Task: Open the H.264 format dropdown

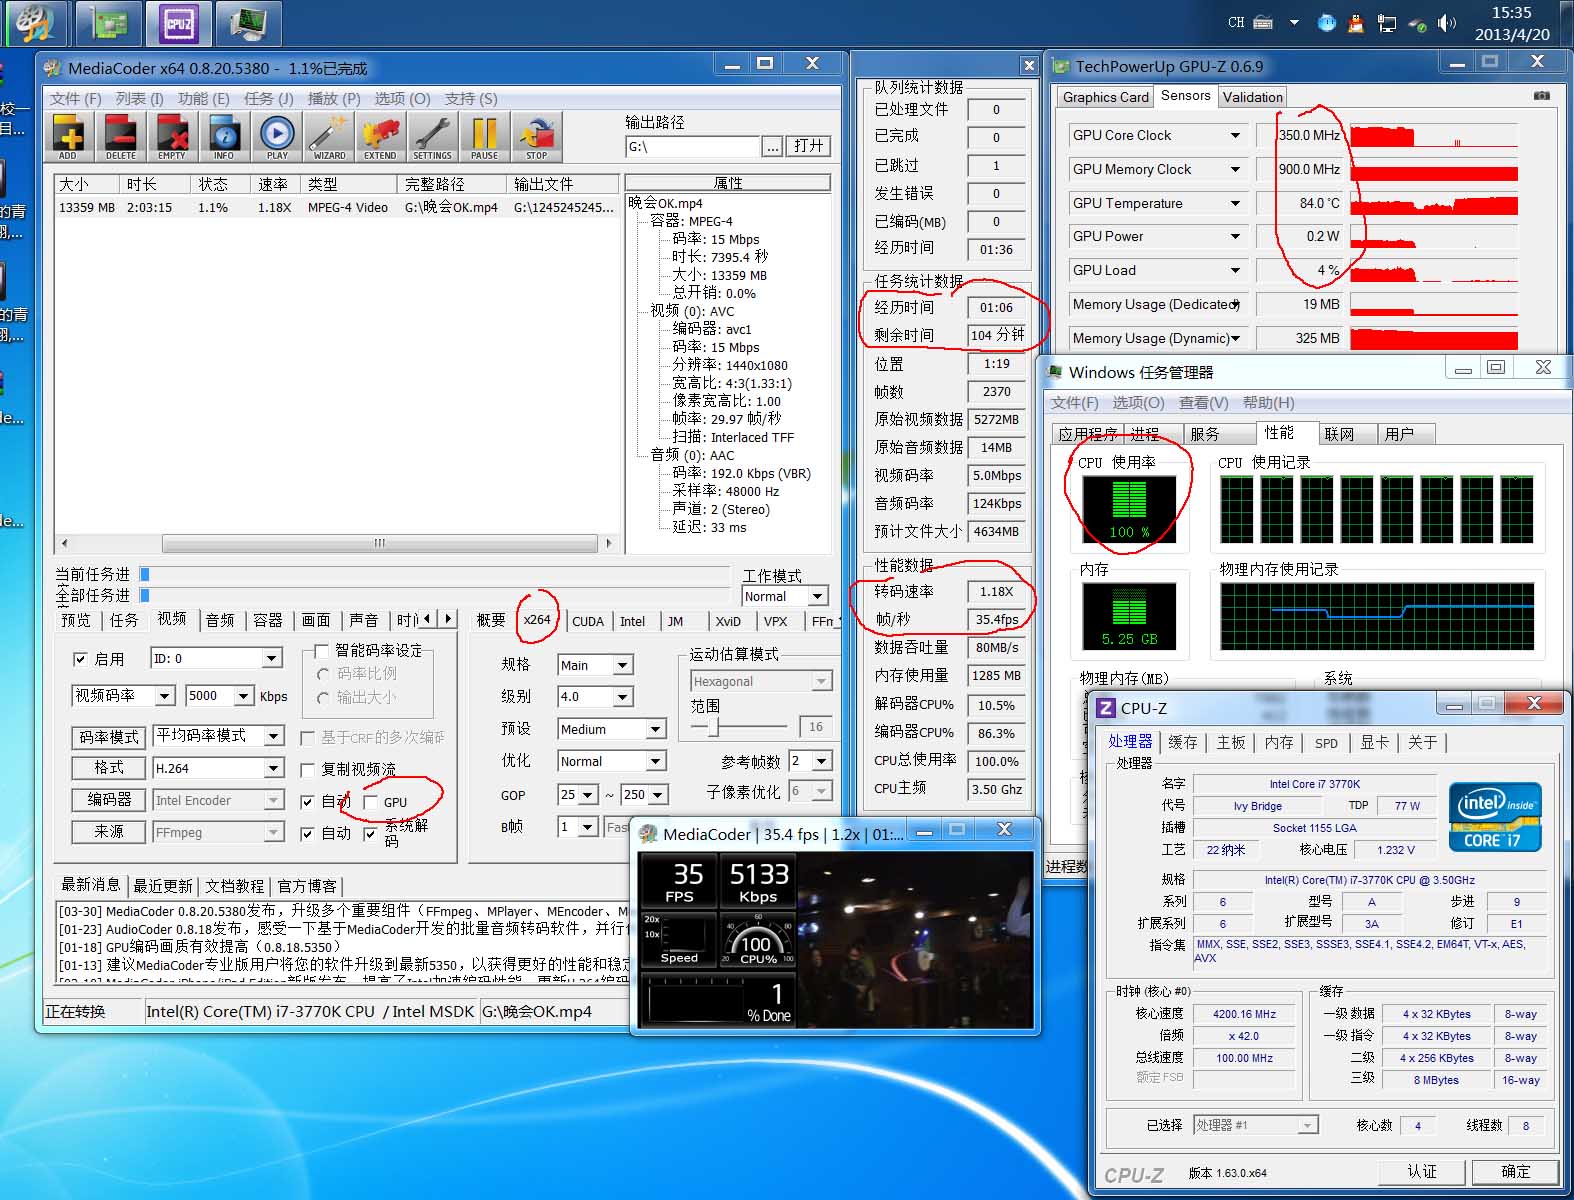Action: tap(273, 768)
